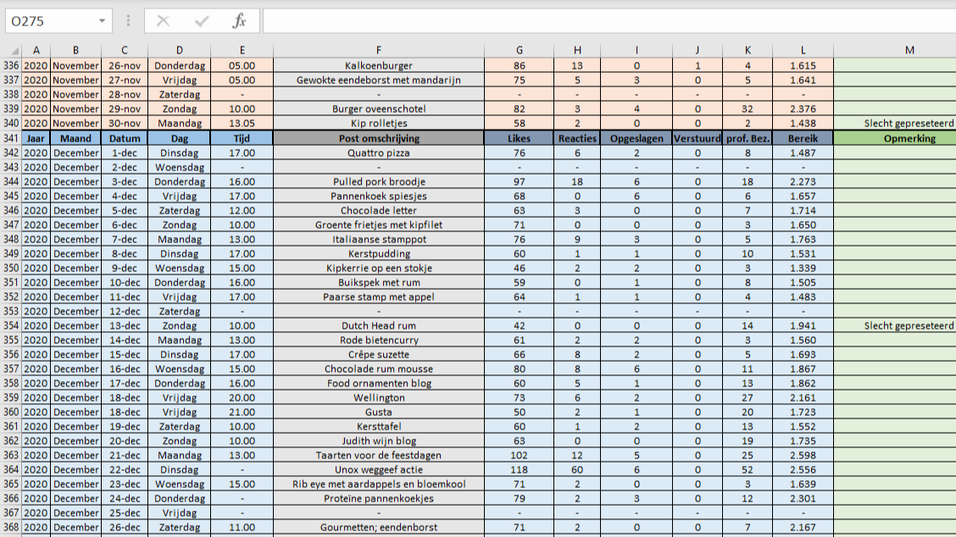Select the 'Dutch Head rum' cell
Screen dimensions: 956x537
point(379,325)
